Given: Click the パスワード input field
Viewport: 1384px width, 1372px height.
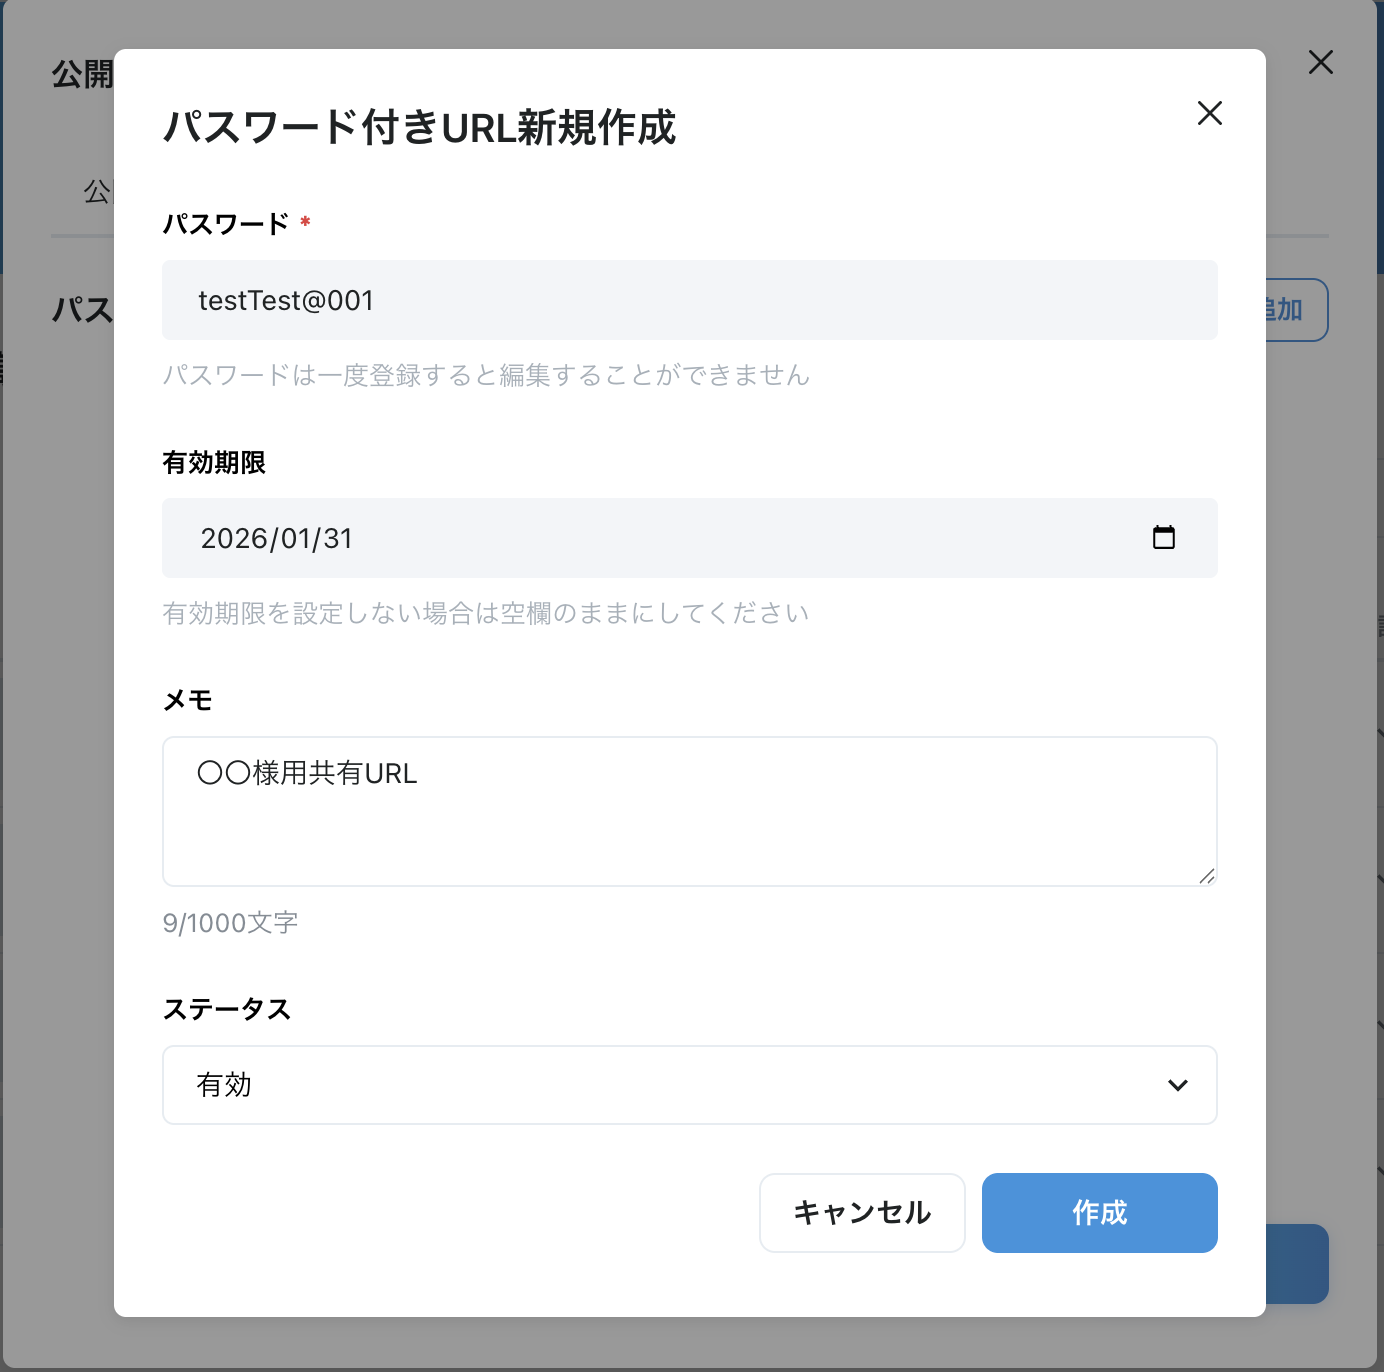Looking at the screenshot, I should point(690,300).
